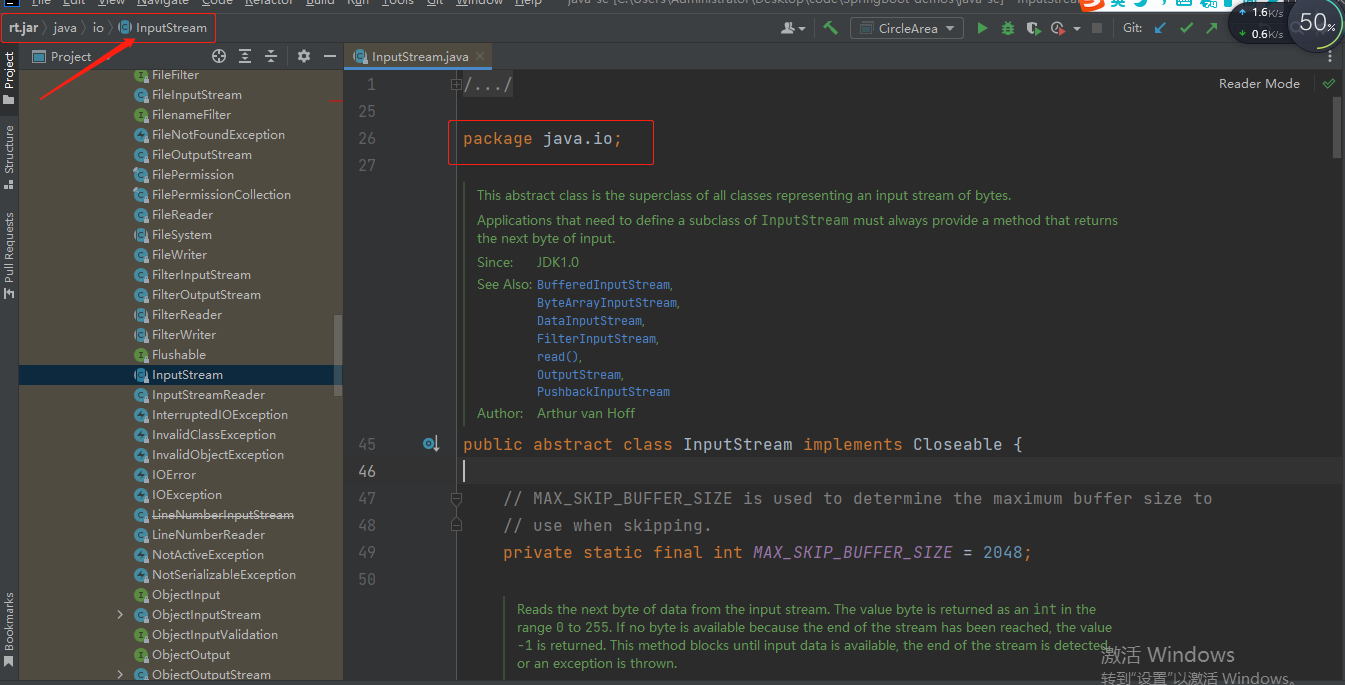1345x685 pixels.
Task: Unfold the collapsed comment on line 1
Action: click(456, 85)
